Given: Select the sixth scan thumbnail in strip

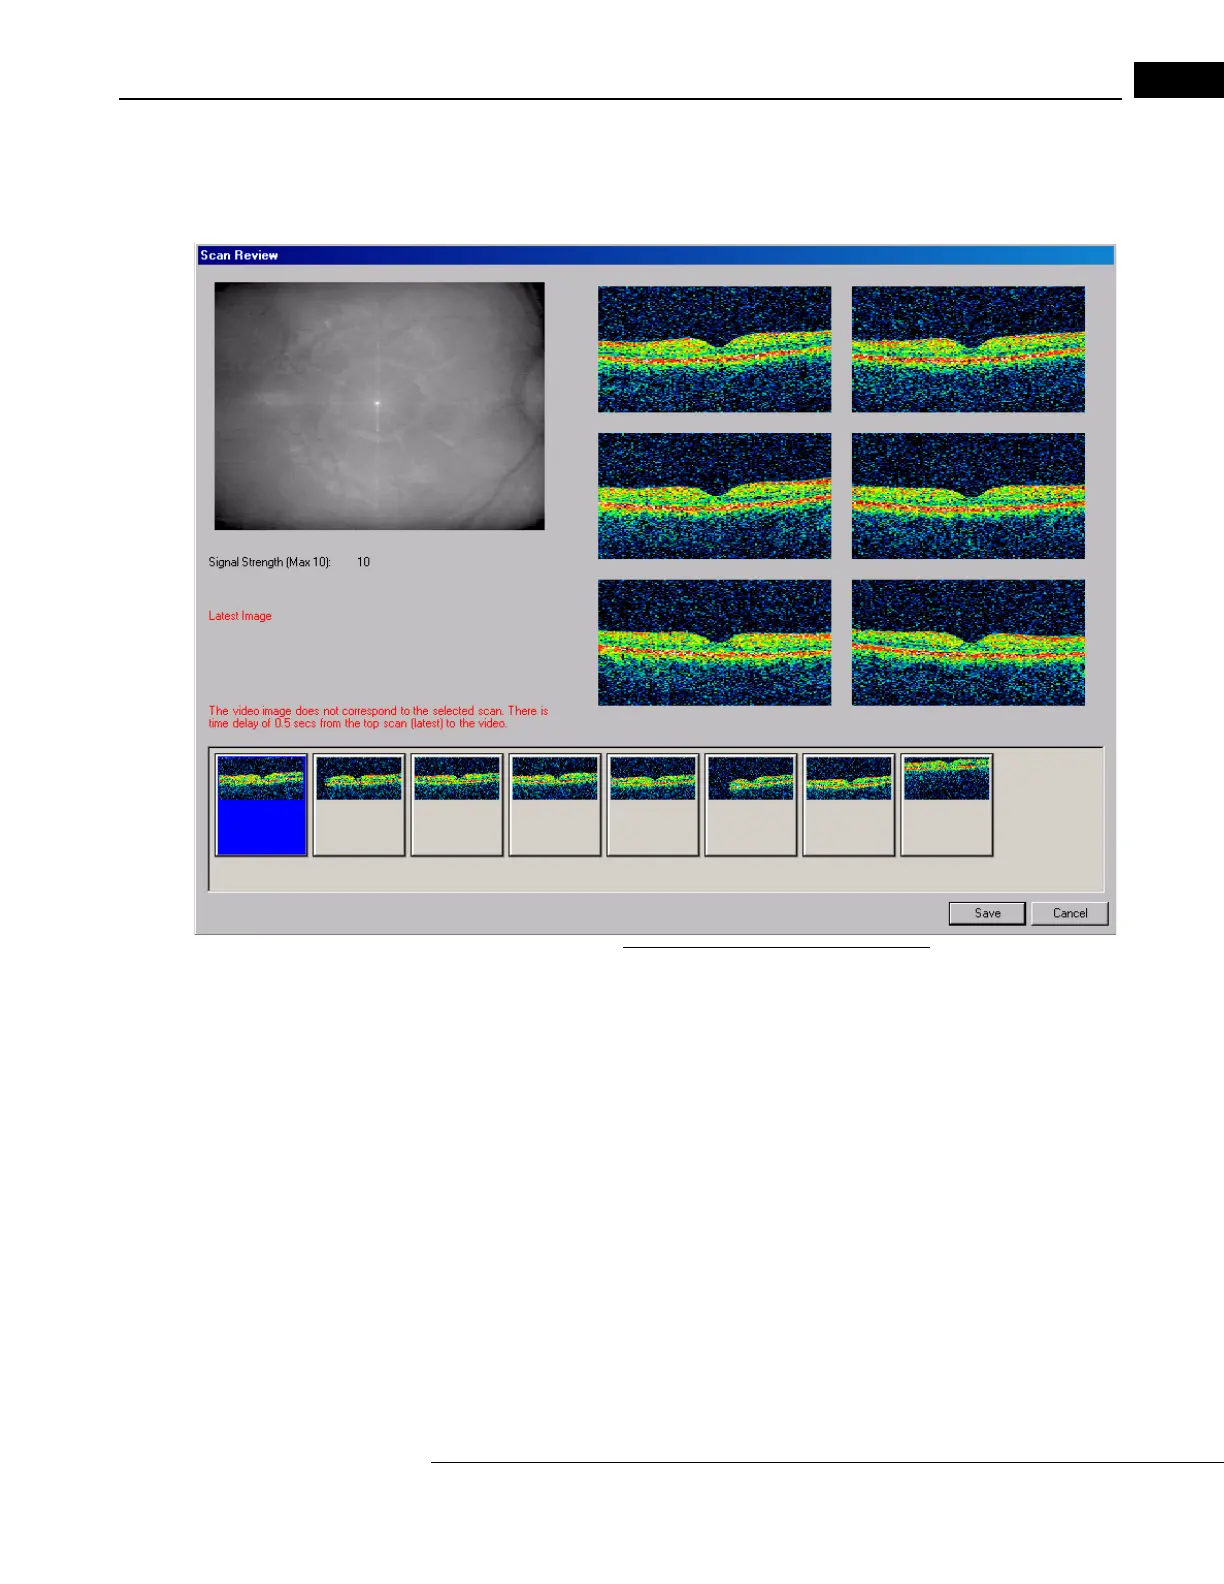Looking at the screenshot, I should click(751, 805).
